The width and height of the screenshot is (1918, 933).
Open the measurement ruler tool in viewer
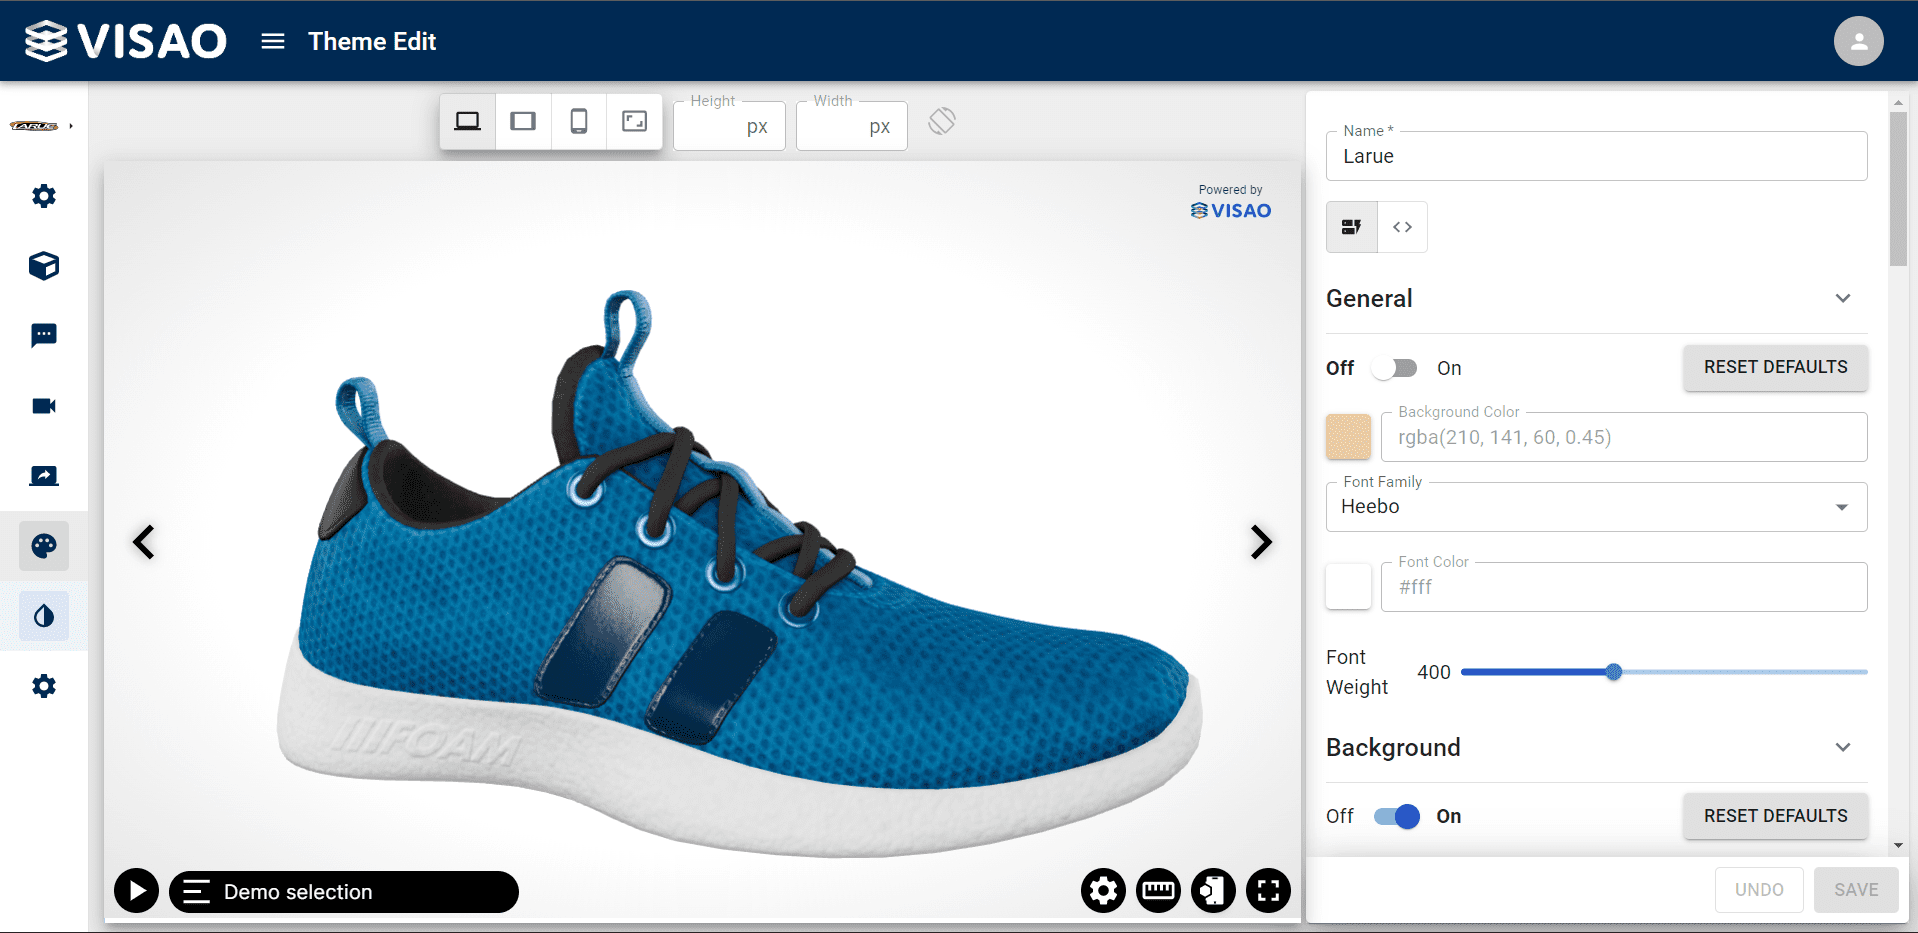[x=1158, y=890]
